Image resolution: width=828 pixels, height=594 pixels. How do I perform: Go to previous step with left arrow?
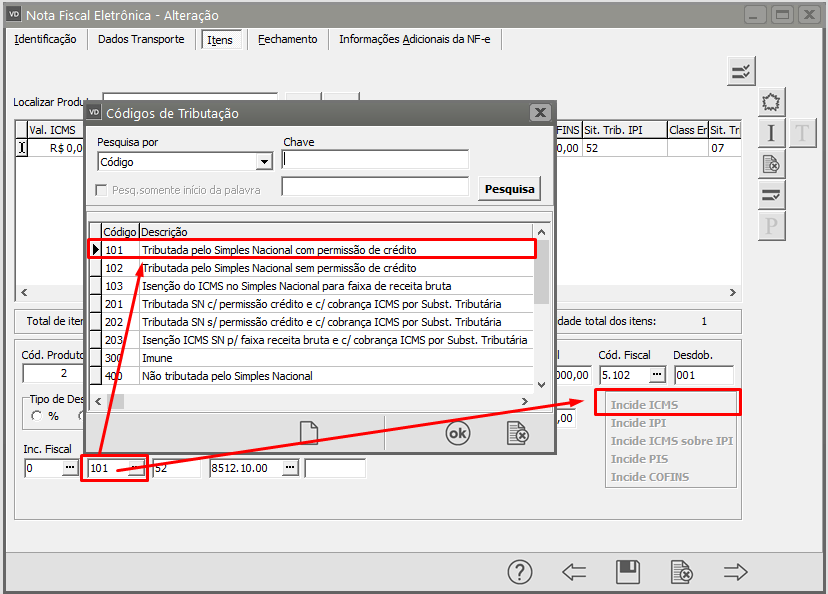point(574,572)
